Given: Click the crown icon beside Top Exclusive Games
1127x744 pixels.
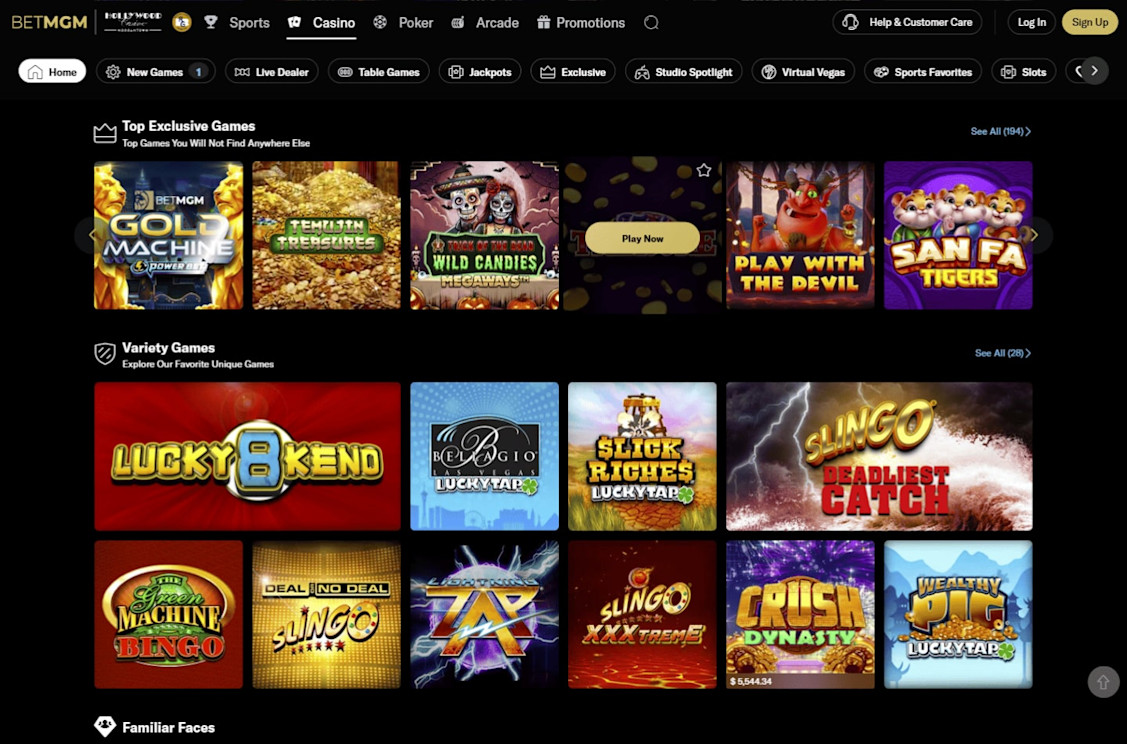Looking at the screenshot, I should [105, 133].
